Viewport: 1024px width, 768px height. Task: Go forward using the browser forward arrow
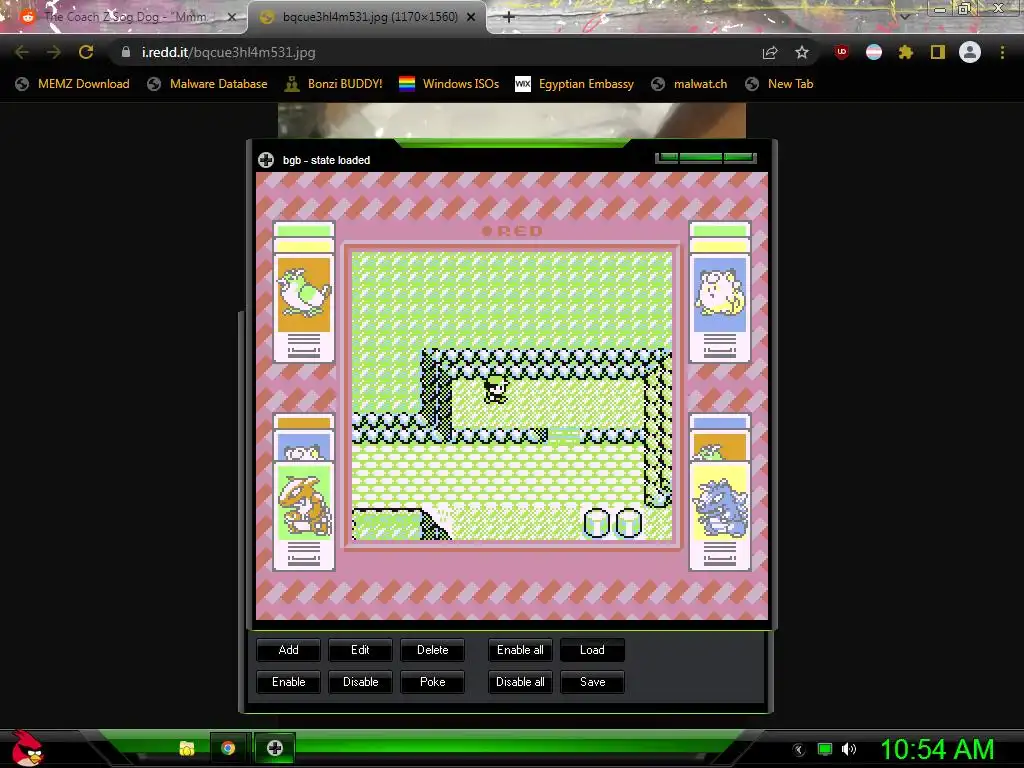(x=54, y=52)
